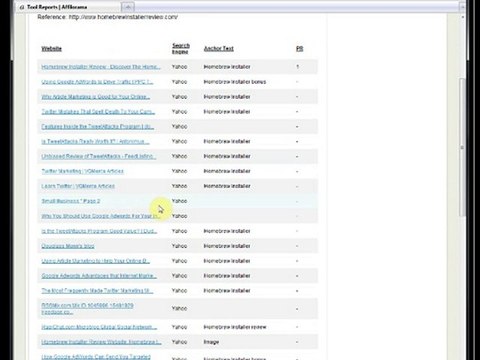Select Yahoo cell in Douglass Moxie's blog row
Screen dimensions: 480x360
(179, 246)
